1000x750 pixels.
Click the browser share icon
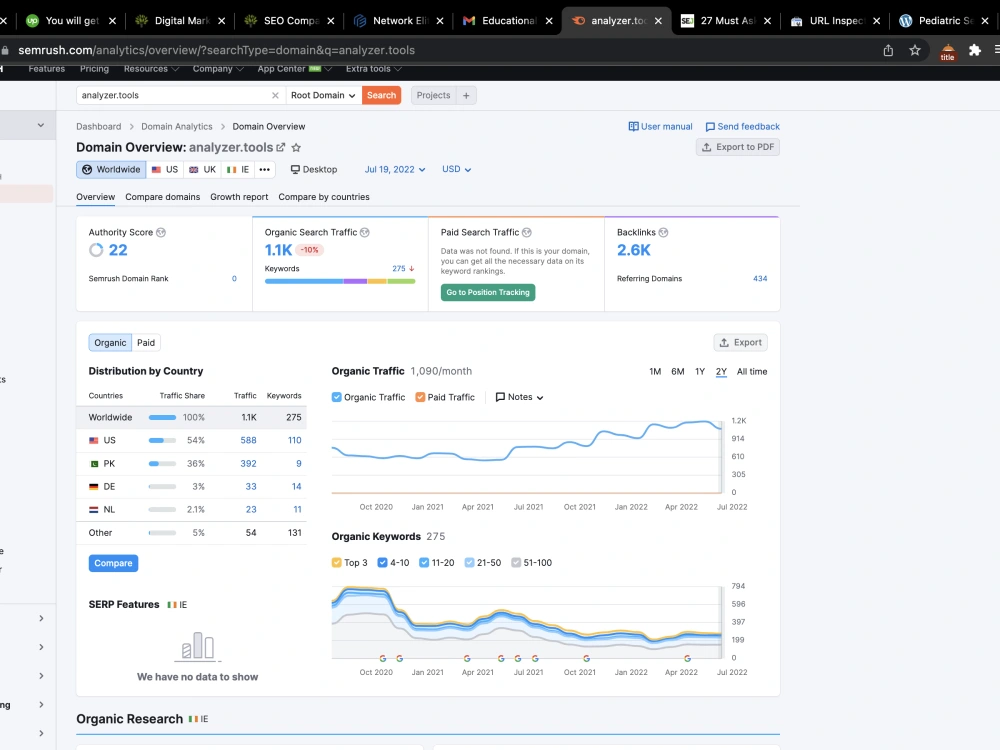(888, 50)
